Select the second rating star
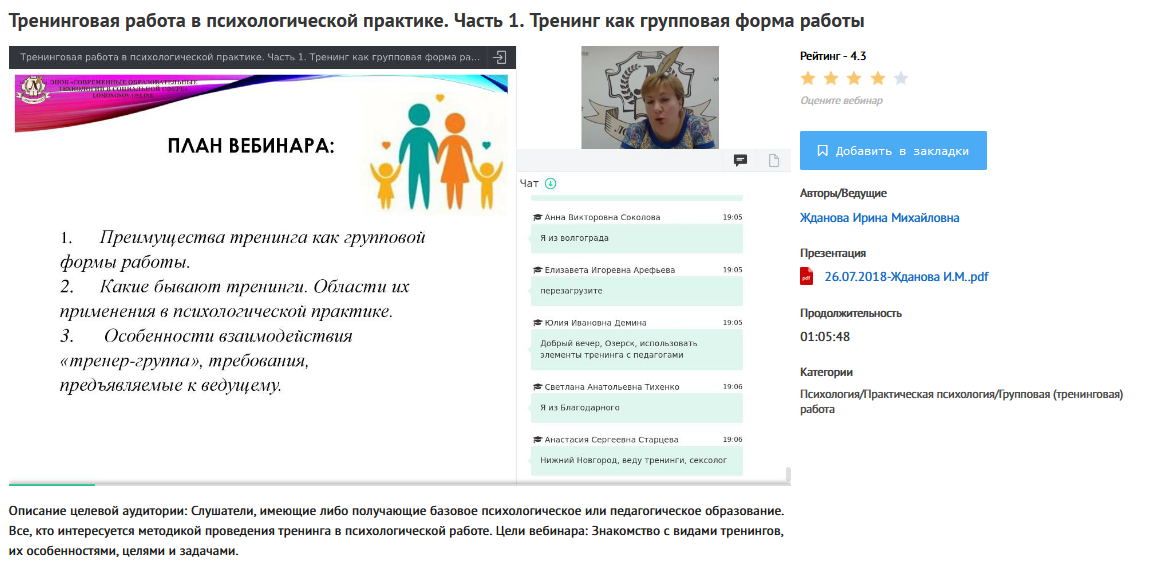Screen dimensions: 1175x564 point(831,78)
